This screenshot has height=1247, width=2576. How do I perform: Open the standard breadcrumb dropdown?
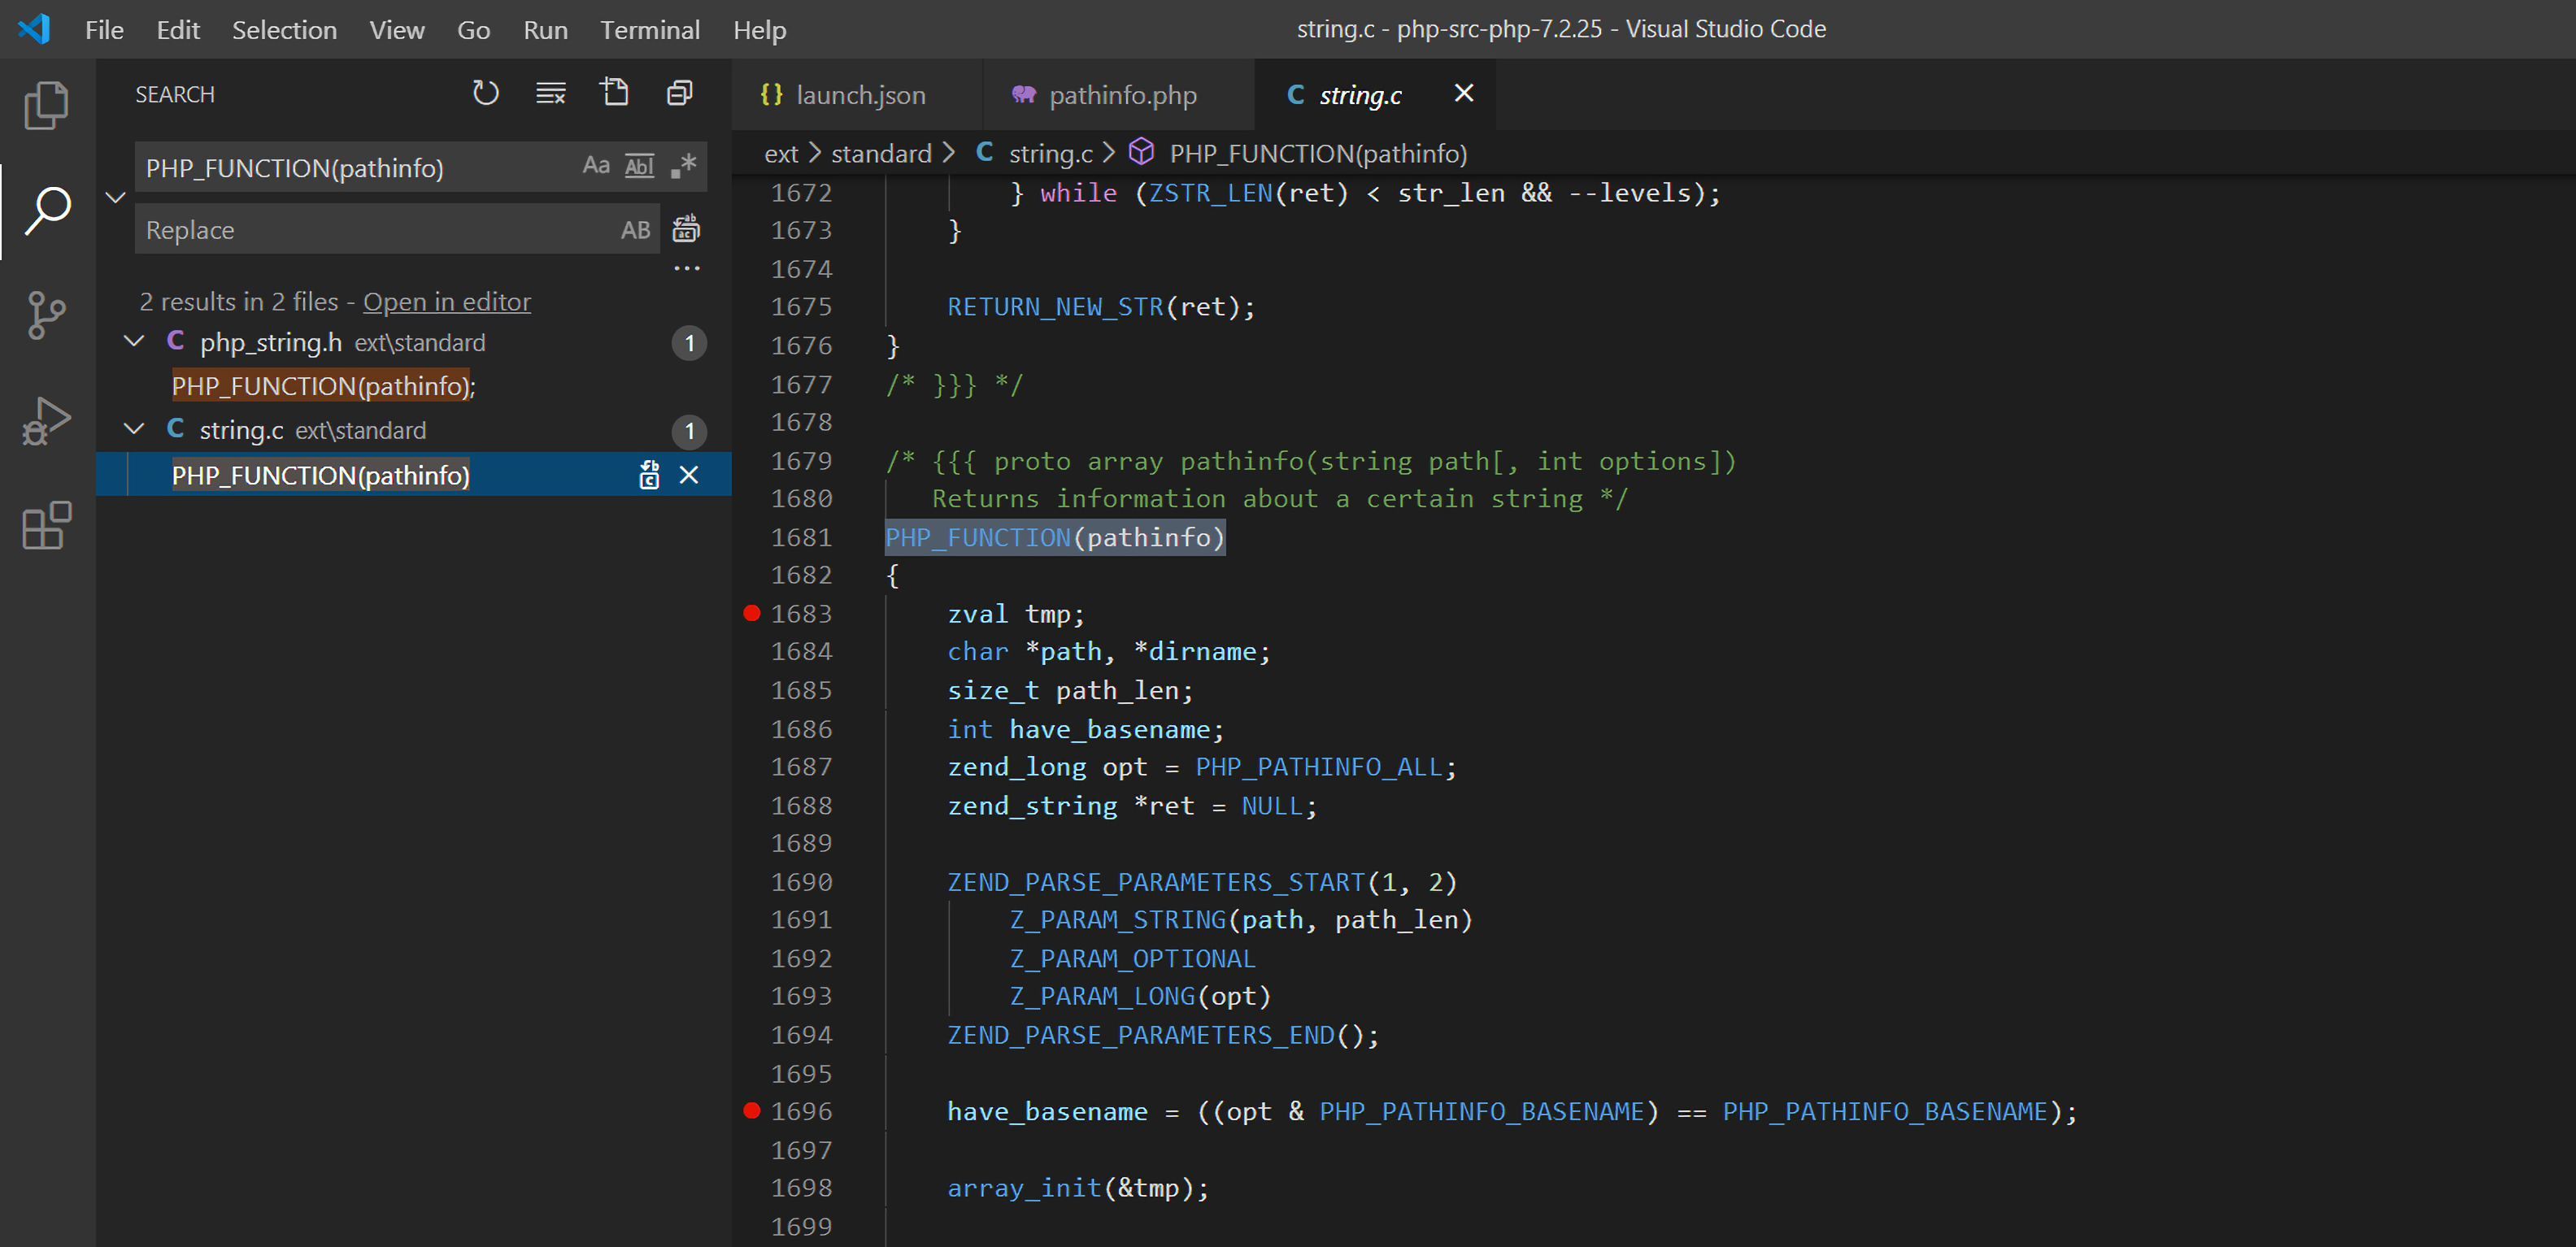pyautogui.click(x=881, y=153)
